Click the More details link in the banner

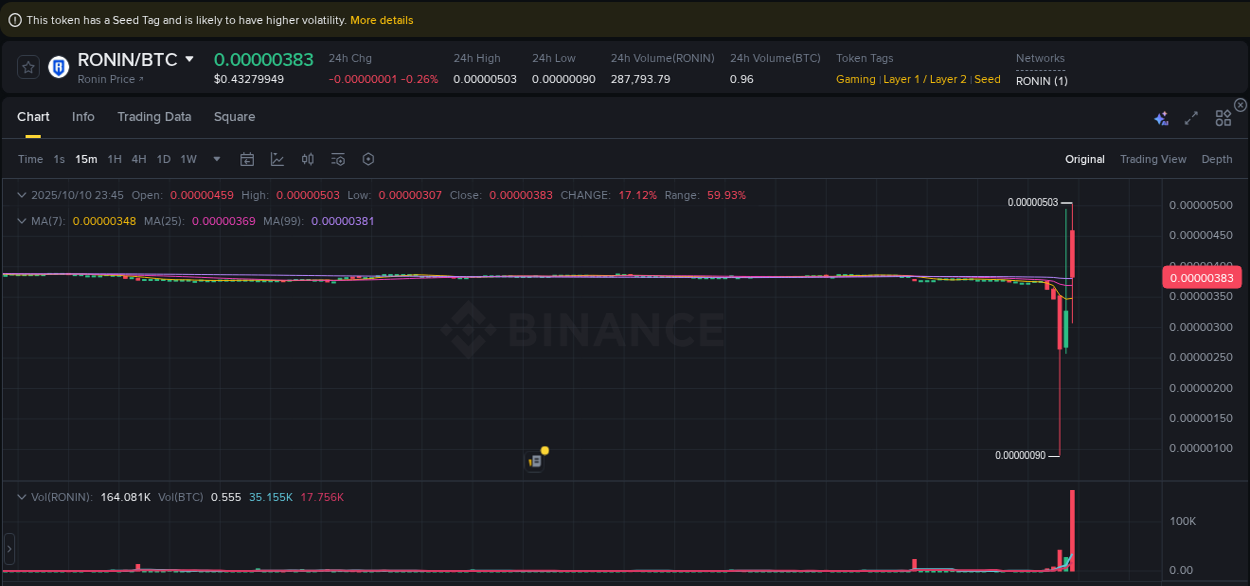pyautogui.click(x=381, y=19)
